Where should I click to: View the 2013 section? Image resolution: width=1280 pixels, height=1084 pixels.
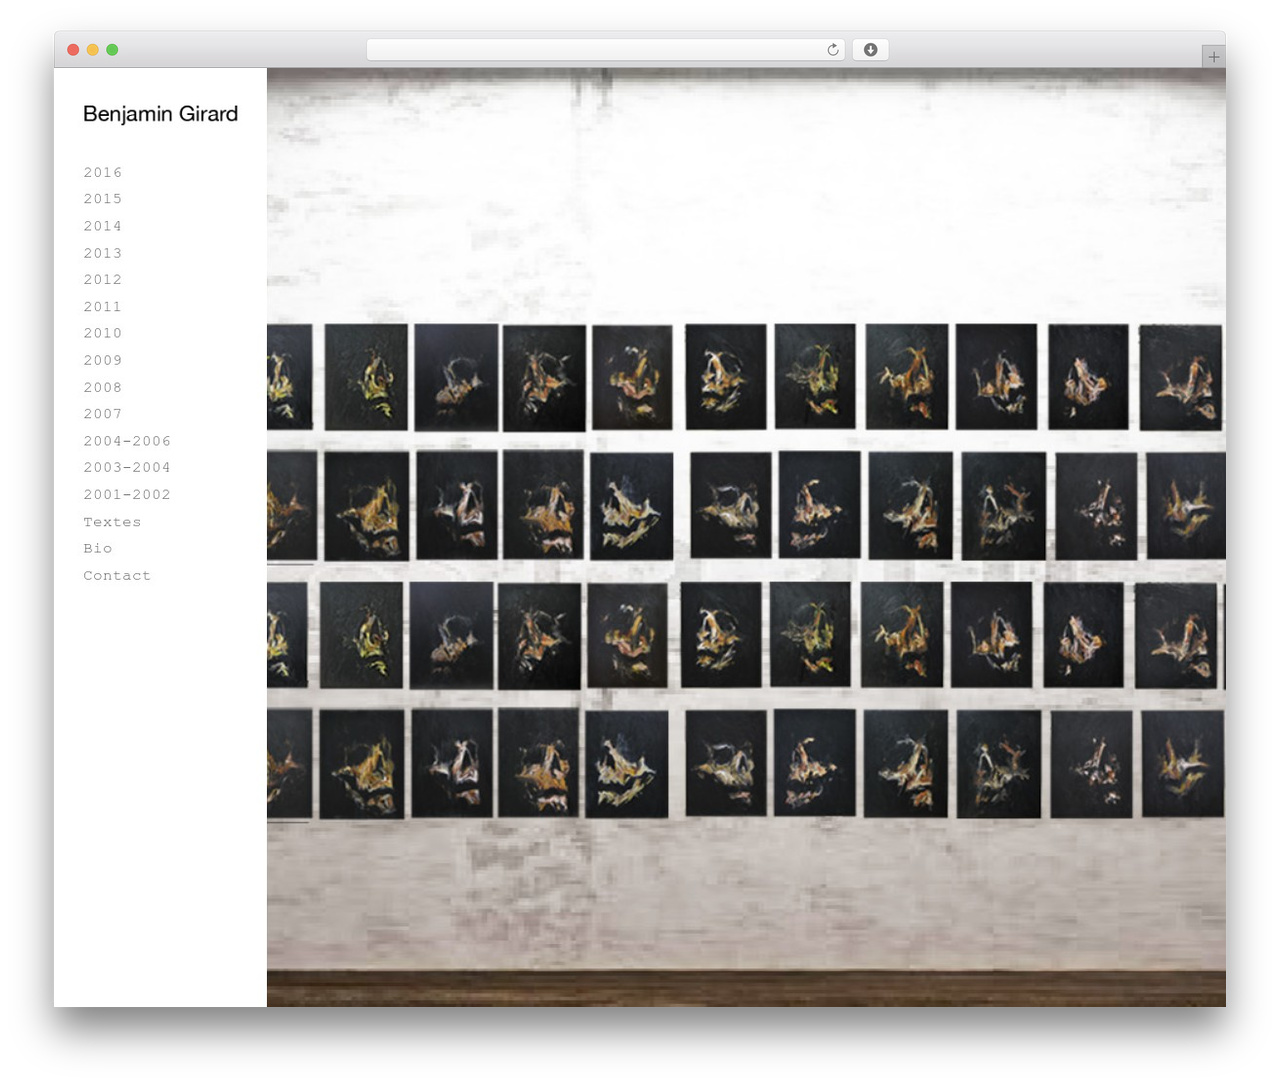[x=103, y=253]
